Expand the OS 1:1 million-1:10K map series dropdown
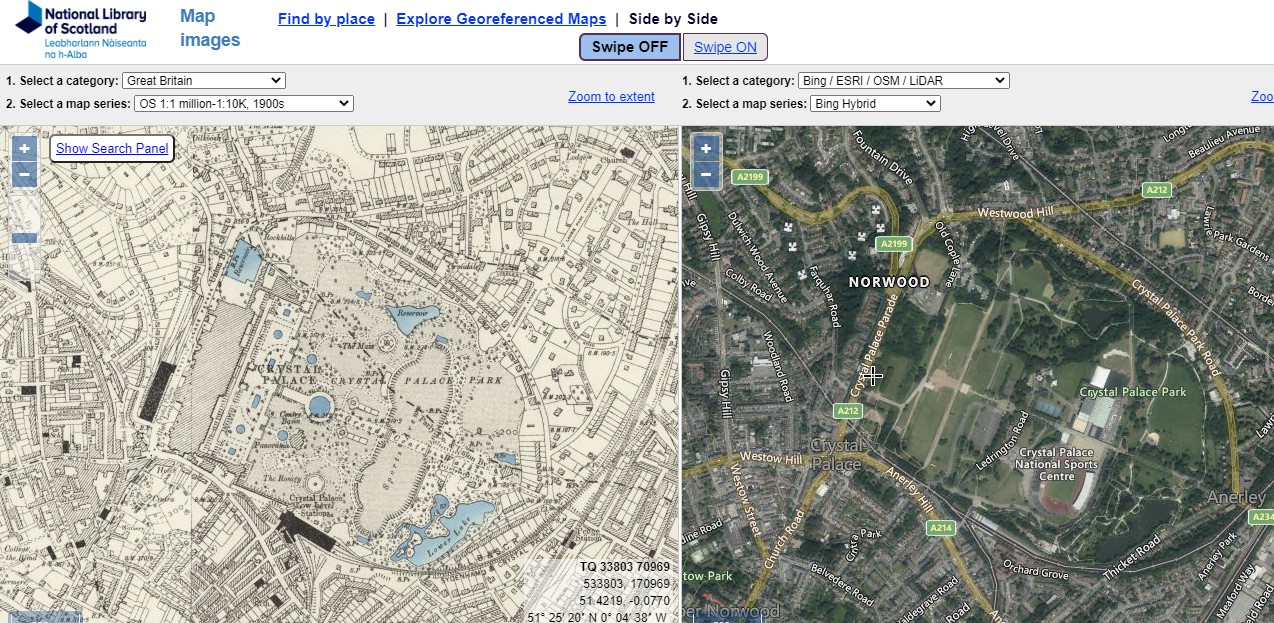1274x623 pixels. tap(244, 104)
